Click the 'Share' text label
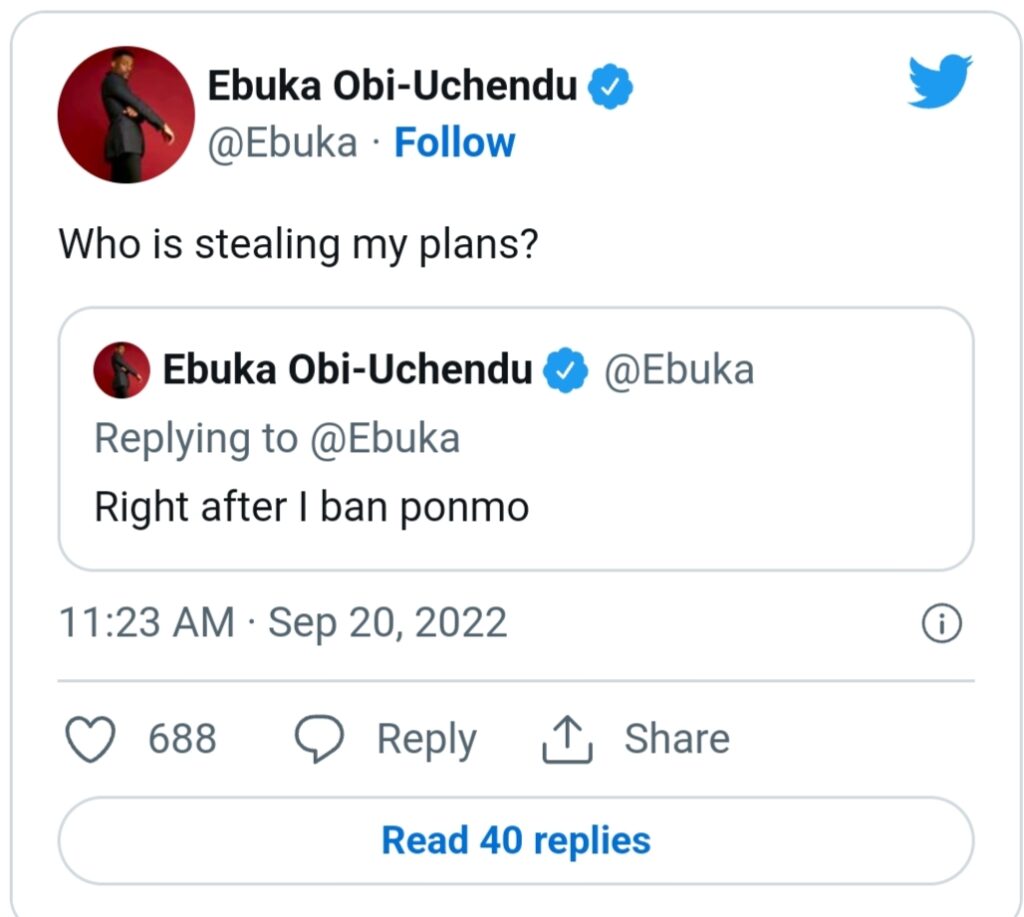The image size is (1024, 917). tap(677, 739)
